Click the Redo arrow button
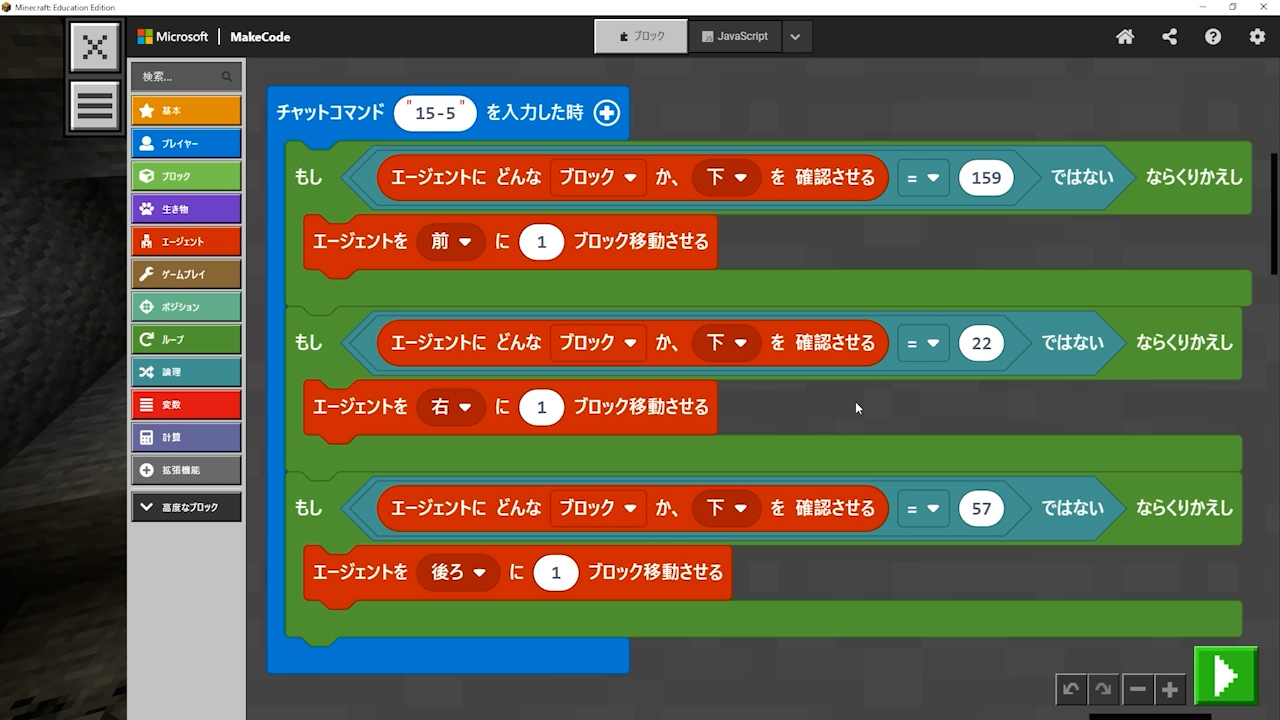The height and width of the screenshot is (720, 1280). point(1103,689)
